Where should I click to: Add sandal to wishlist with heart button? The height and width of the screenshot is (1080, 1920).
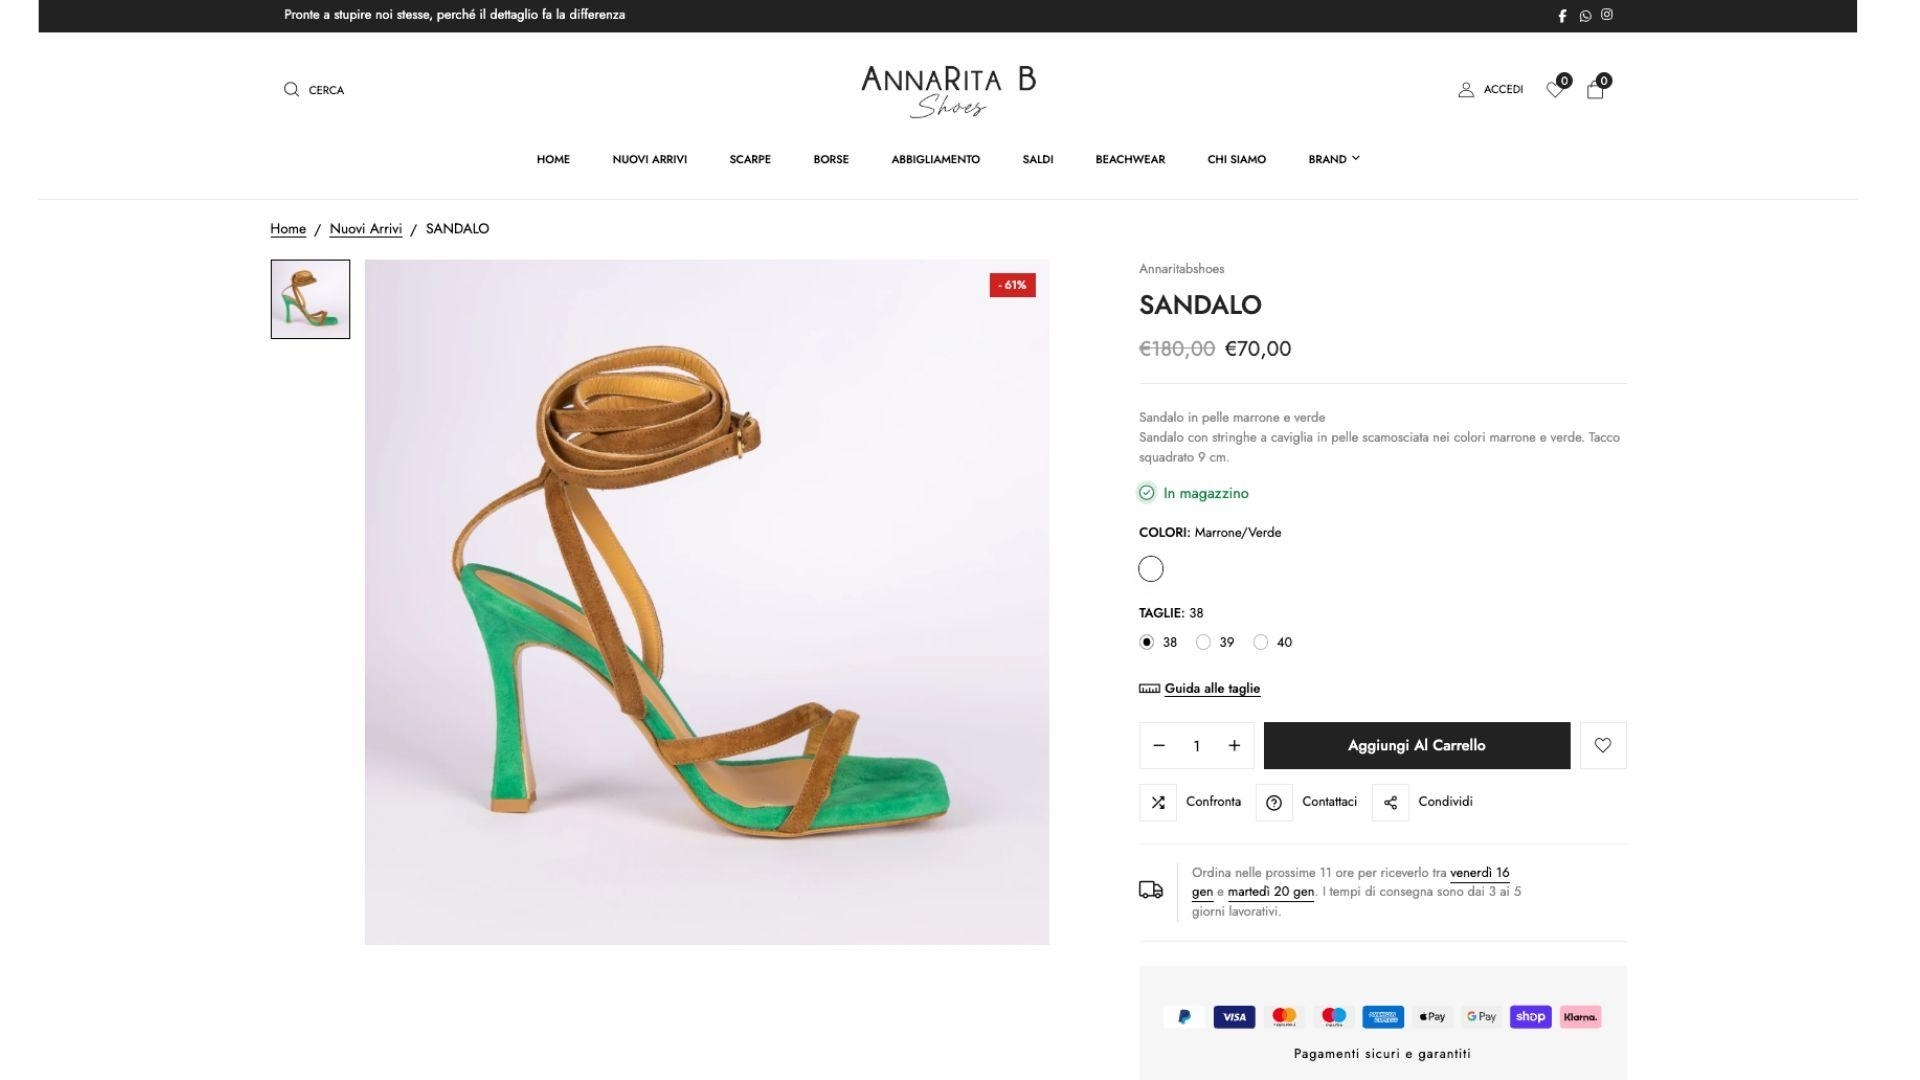tap(1603, 746)
